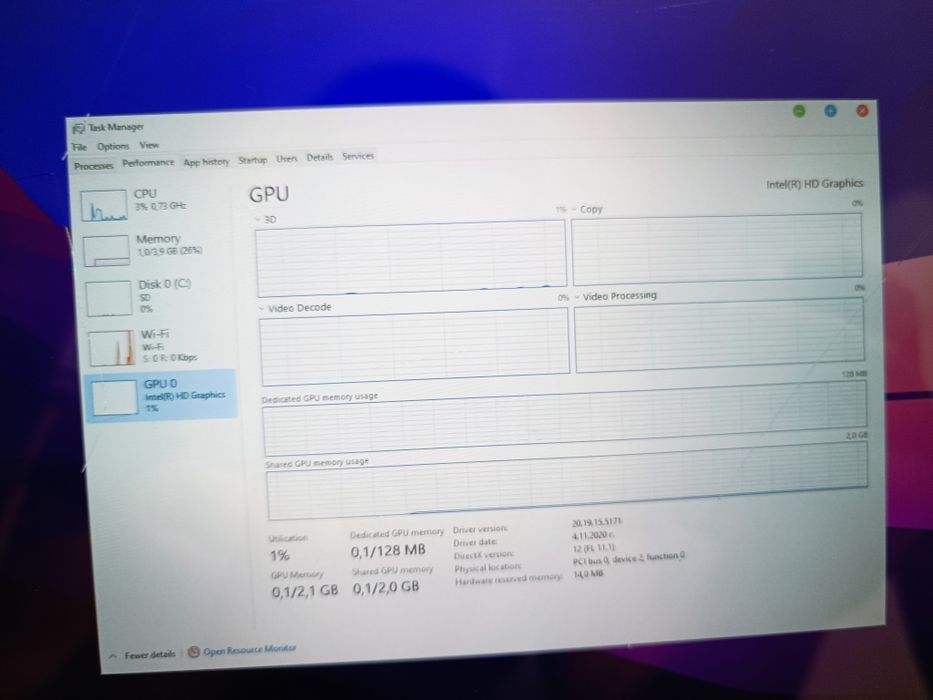Click the 0,1/2,1 GB GPU Memory value

point(305,591)
